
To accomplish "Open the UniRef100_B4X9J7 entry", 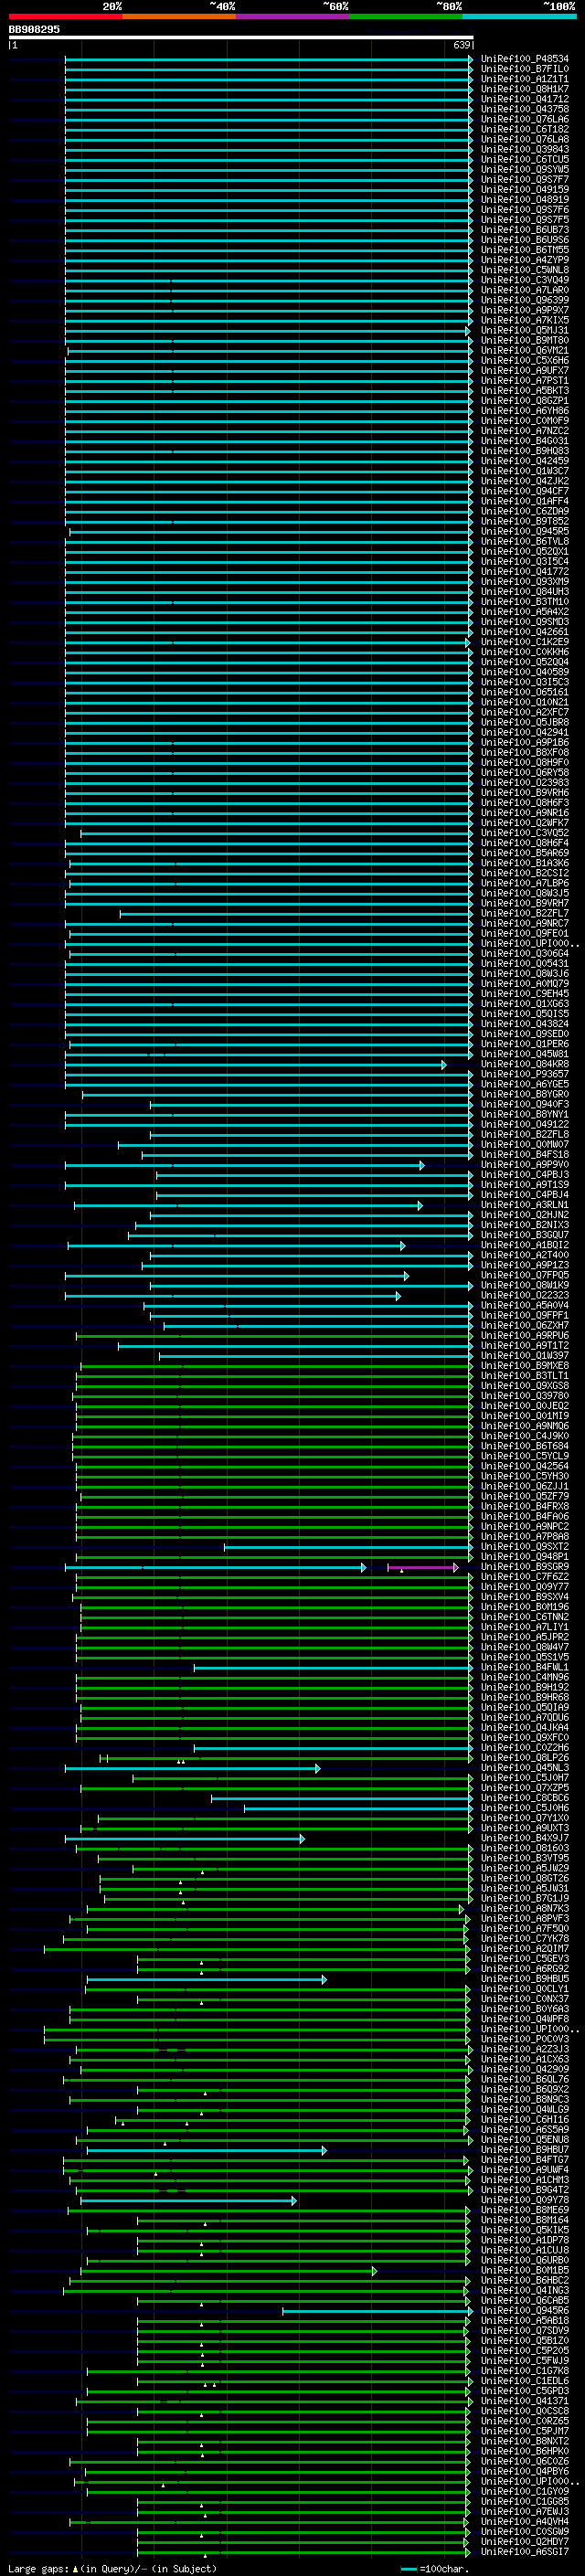I will tap(525, 1838).
